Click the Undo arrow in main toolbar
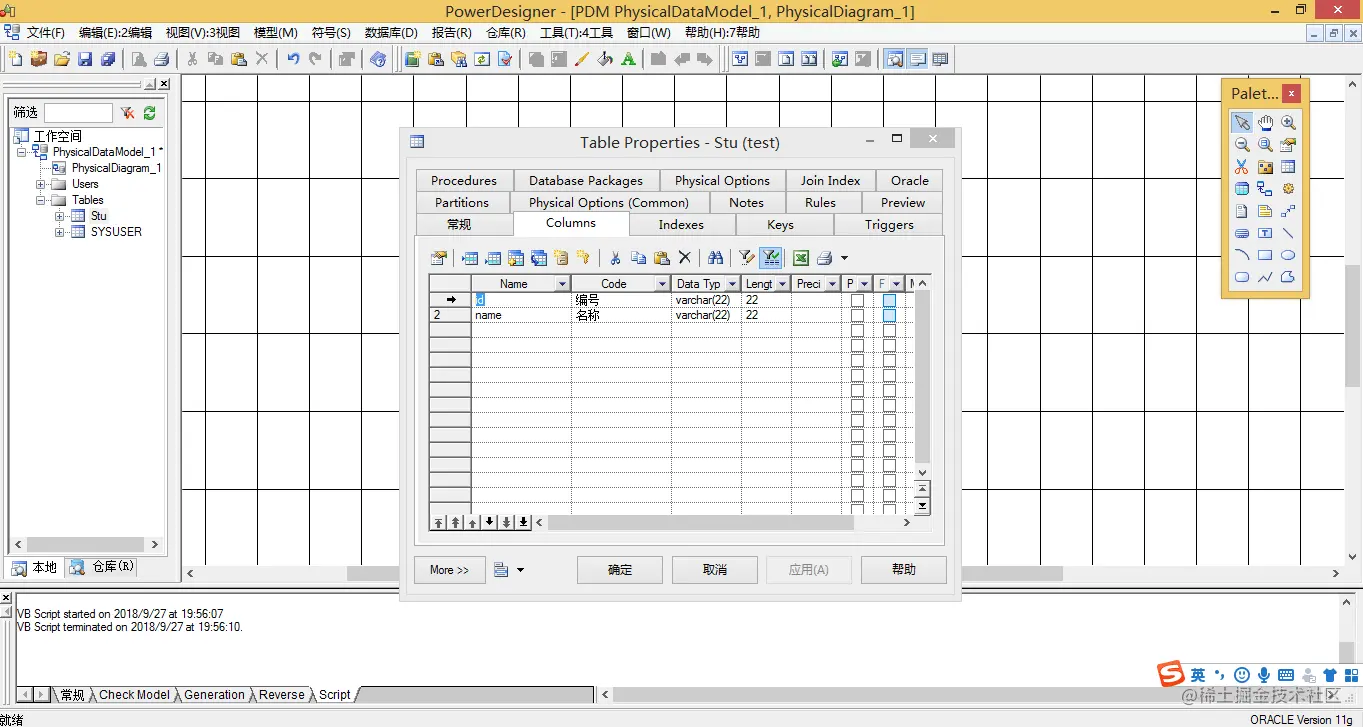Screen dimensions: 1363x727 (x=293, y=59)
